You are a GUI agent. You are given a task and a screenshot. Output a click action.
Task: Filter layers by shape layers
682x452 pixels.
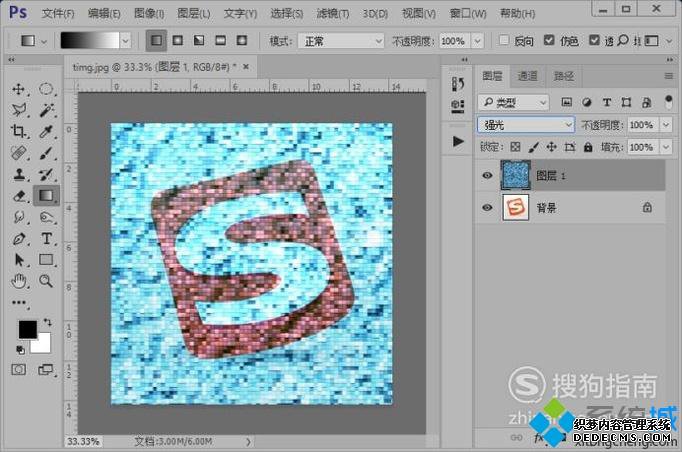pos(626,102)
